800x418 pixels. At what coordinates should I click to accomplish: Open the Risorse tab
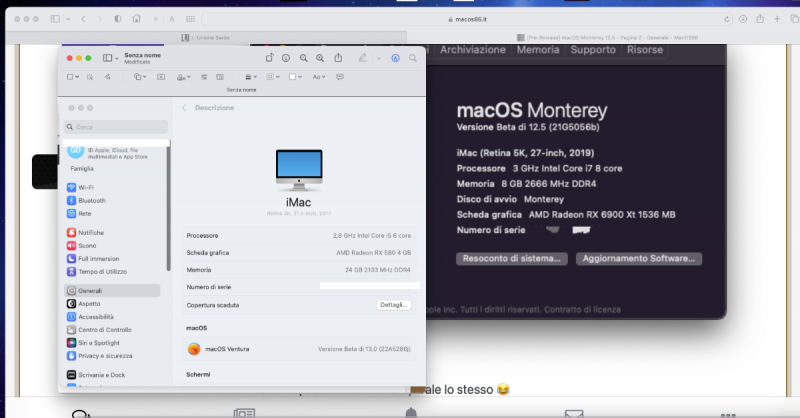point(645,50)
